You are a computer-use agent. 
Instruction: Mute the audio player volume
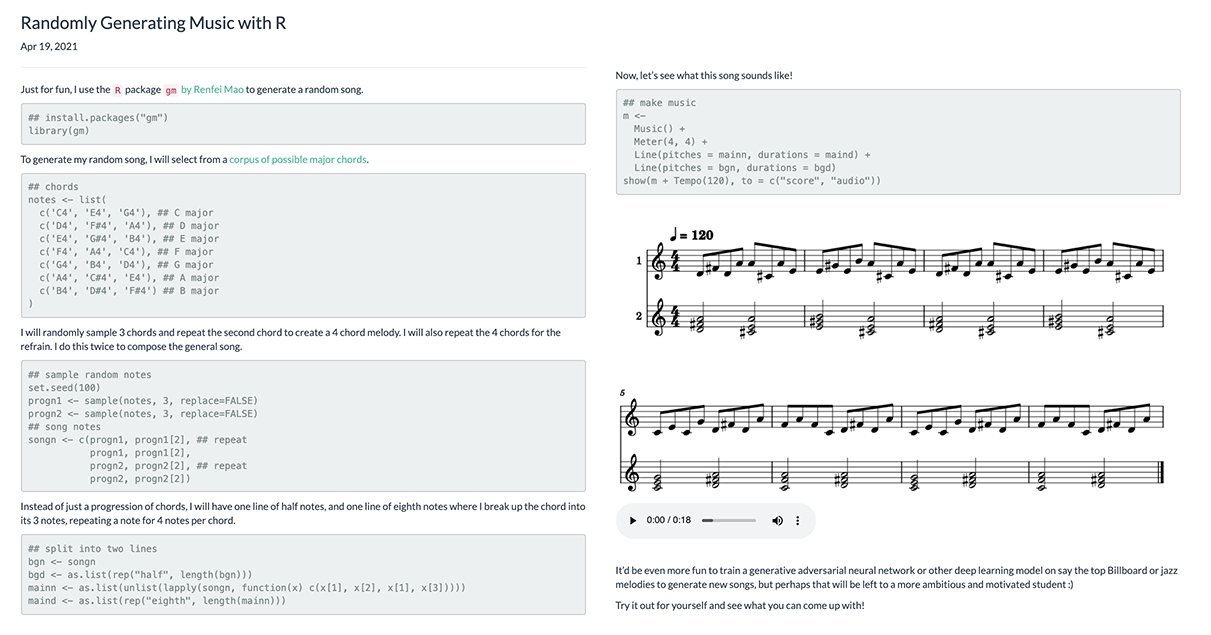778,521
